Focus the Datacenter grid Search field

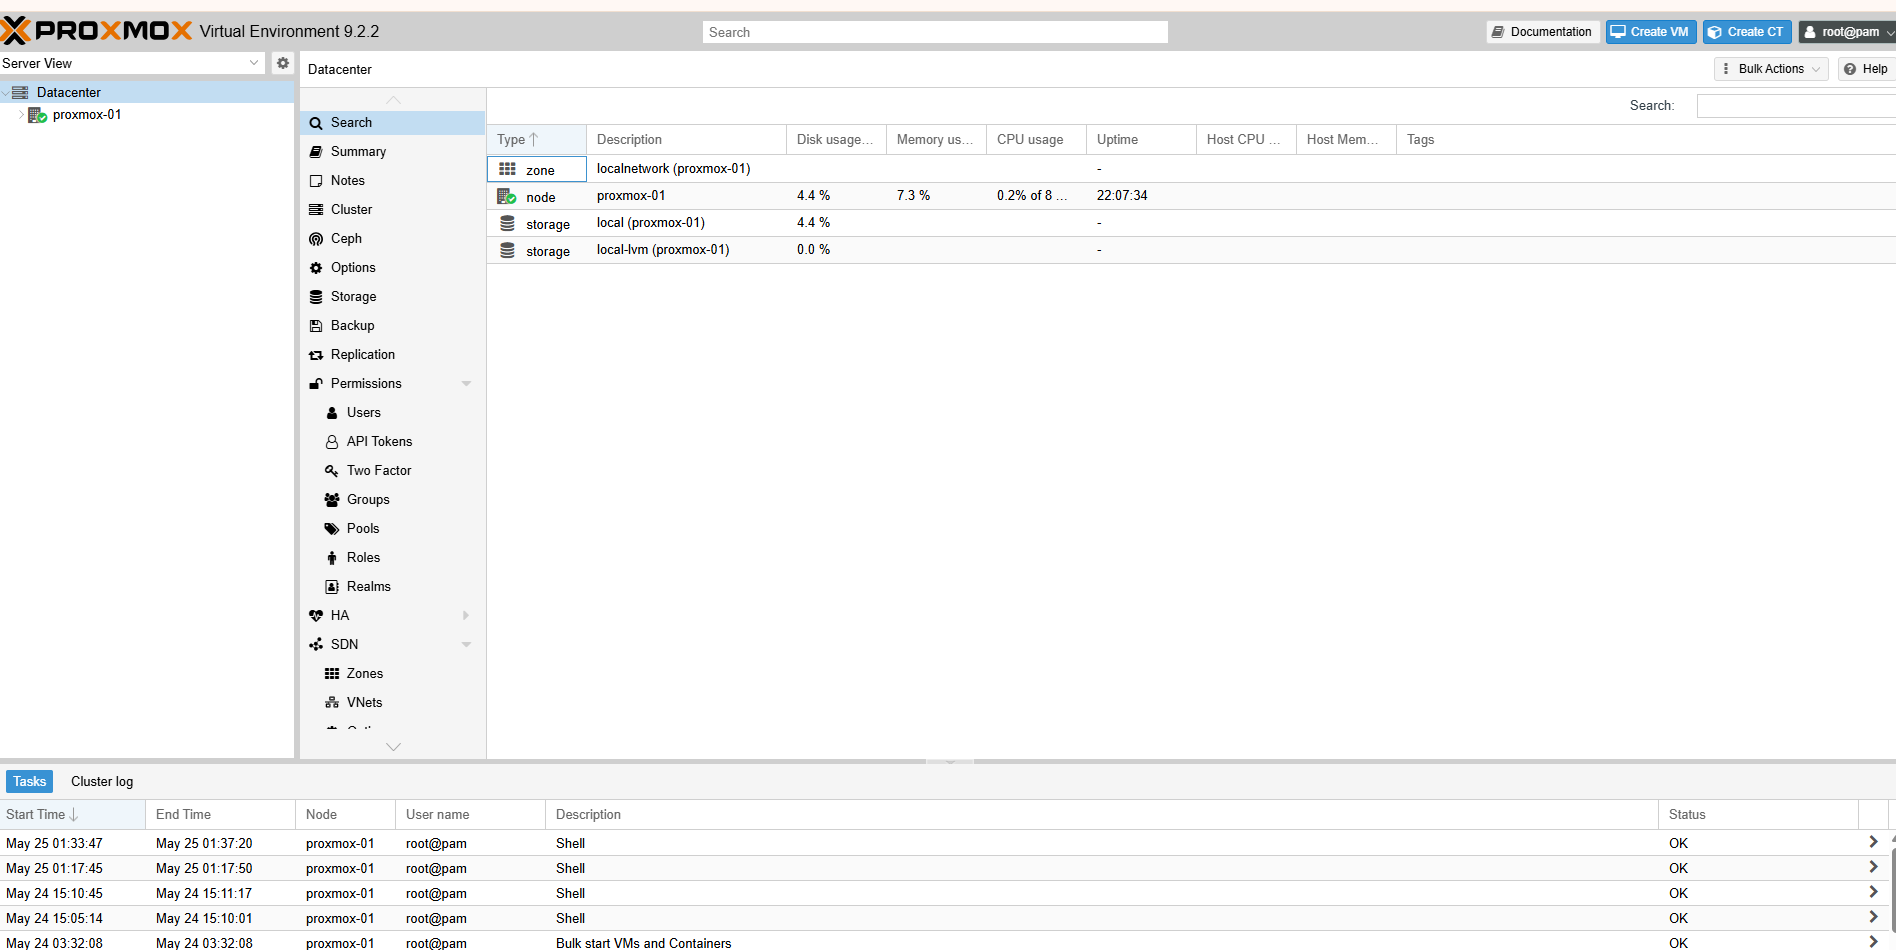1796,106
